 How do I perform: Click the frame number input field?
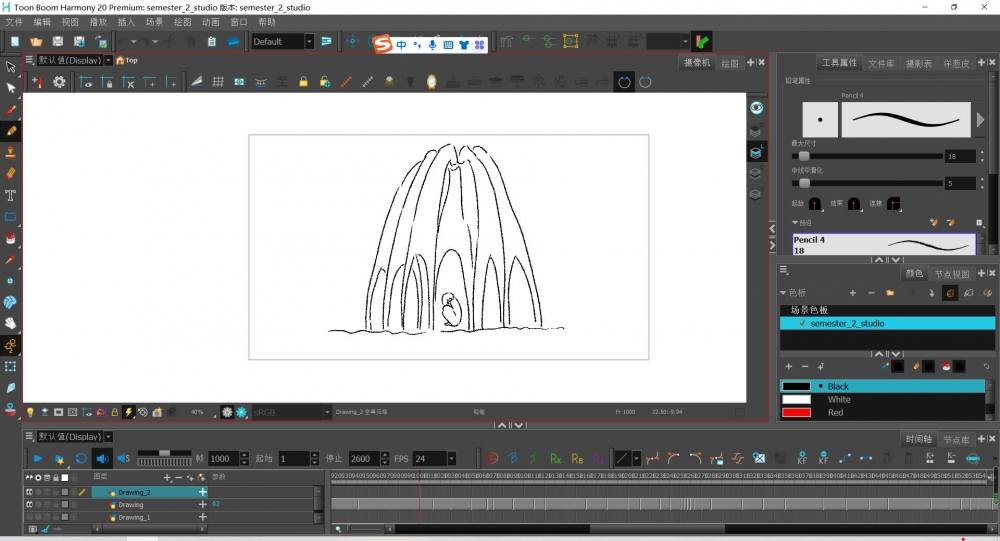[222, 459]
